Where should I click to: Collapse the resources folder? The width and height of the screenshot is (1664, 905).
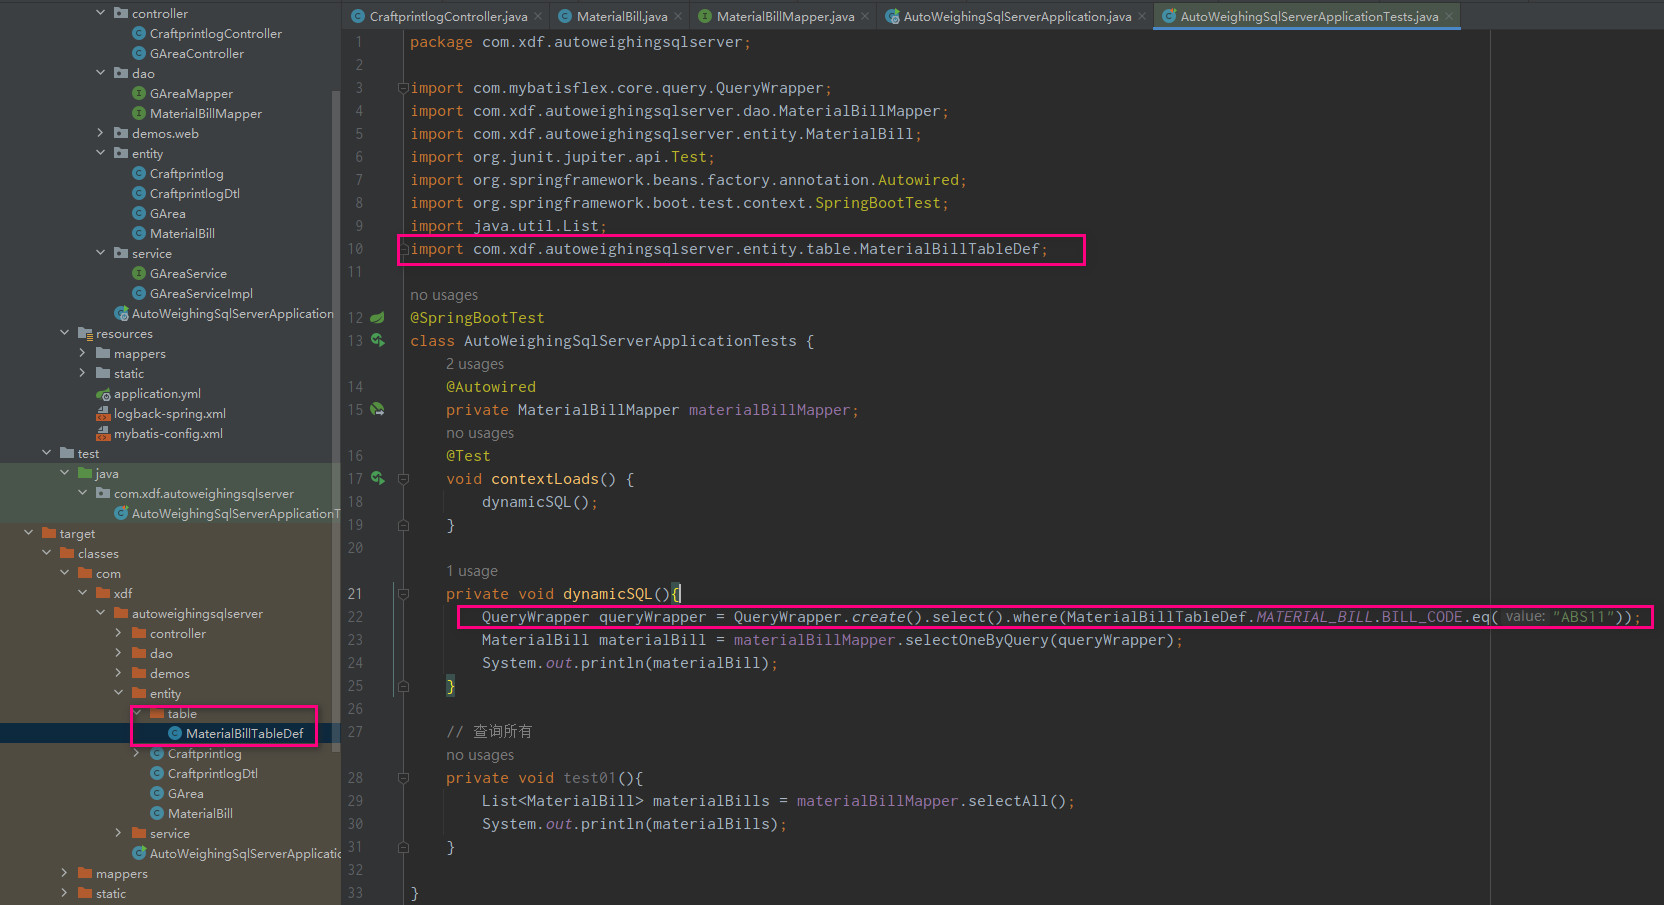[64, 333]
